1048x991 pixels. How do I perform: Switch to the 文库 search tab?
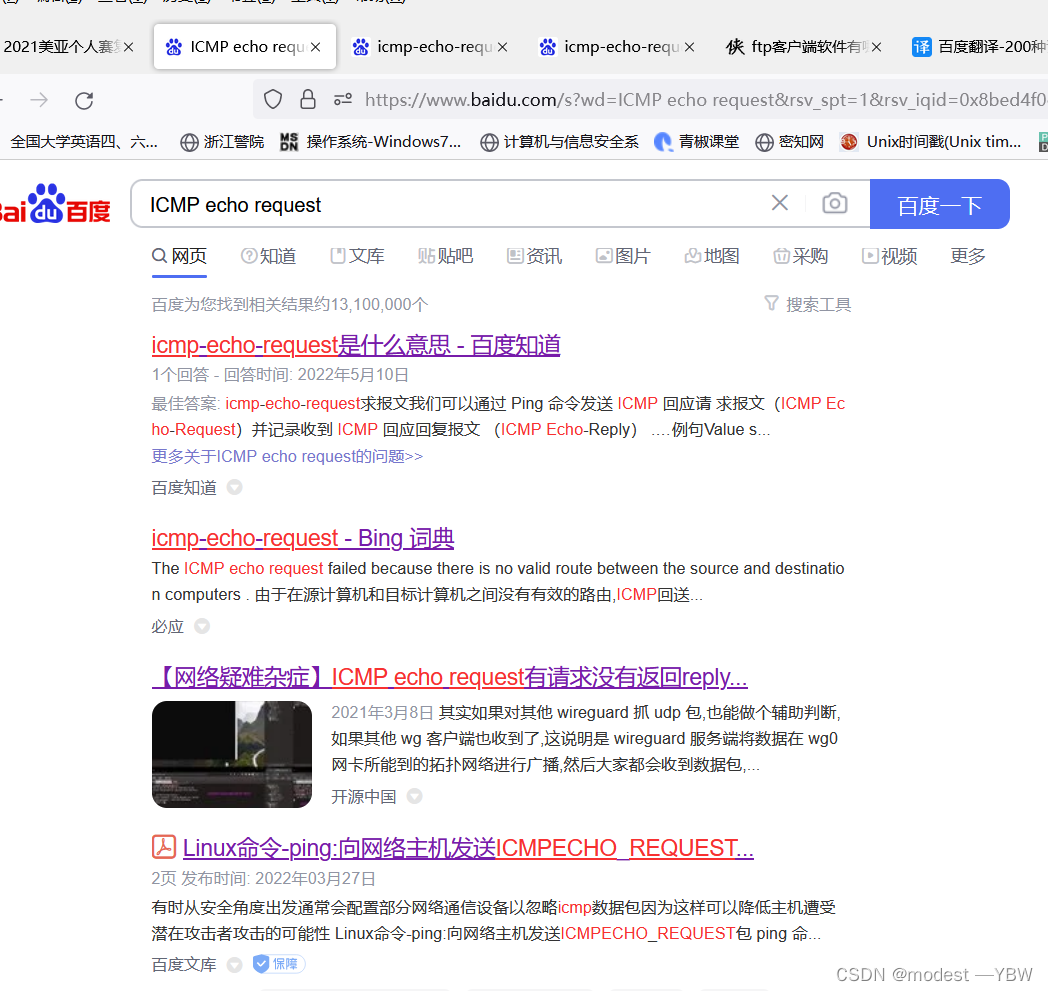[357, 256]
